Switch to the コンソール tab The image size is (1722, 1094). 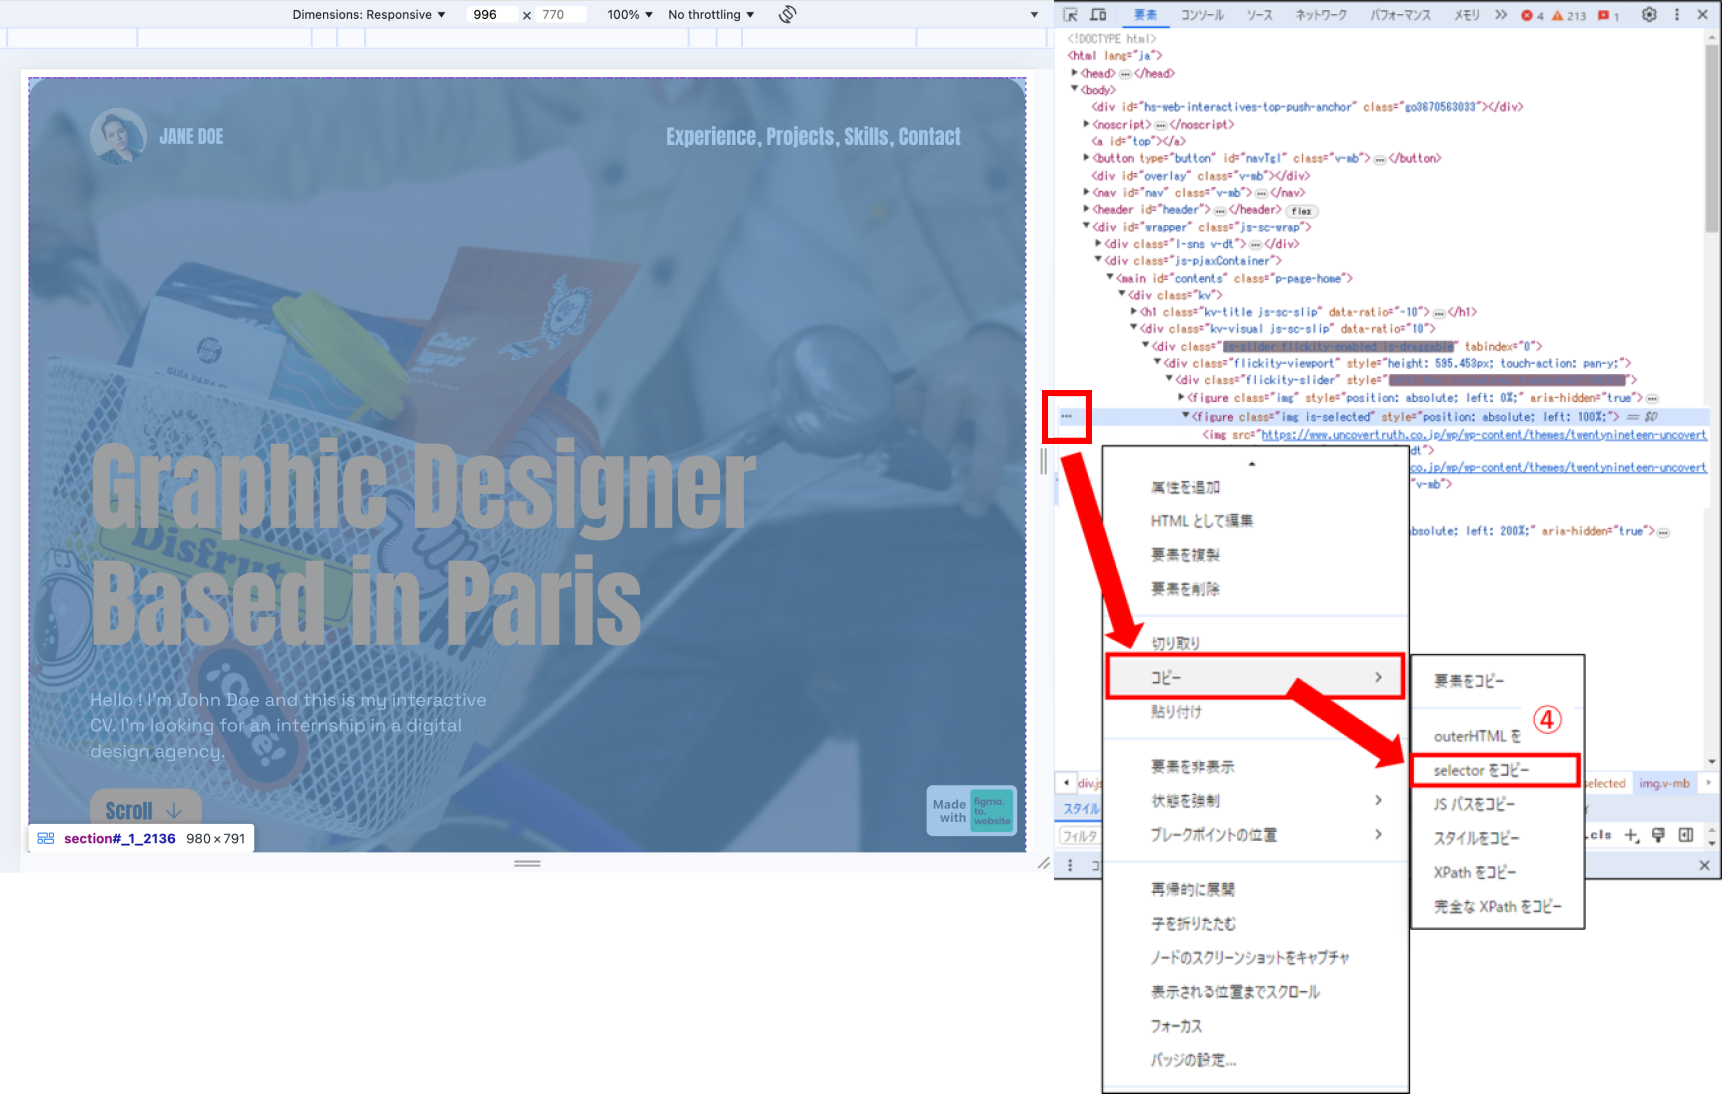1202,15
